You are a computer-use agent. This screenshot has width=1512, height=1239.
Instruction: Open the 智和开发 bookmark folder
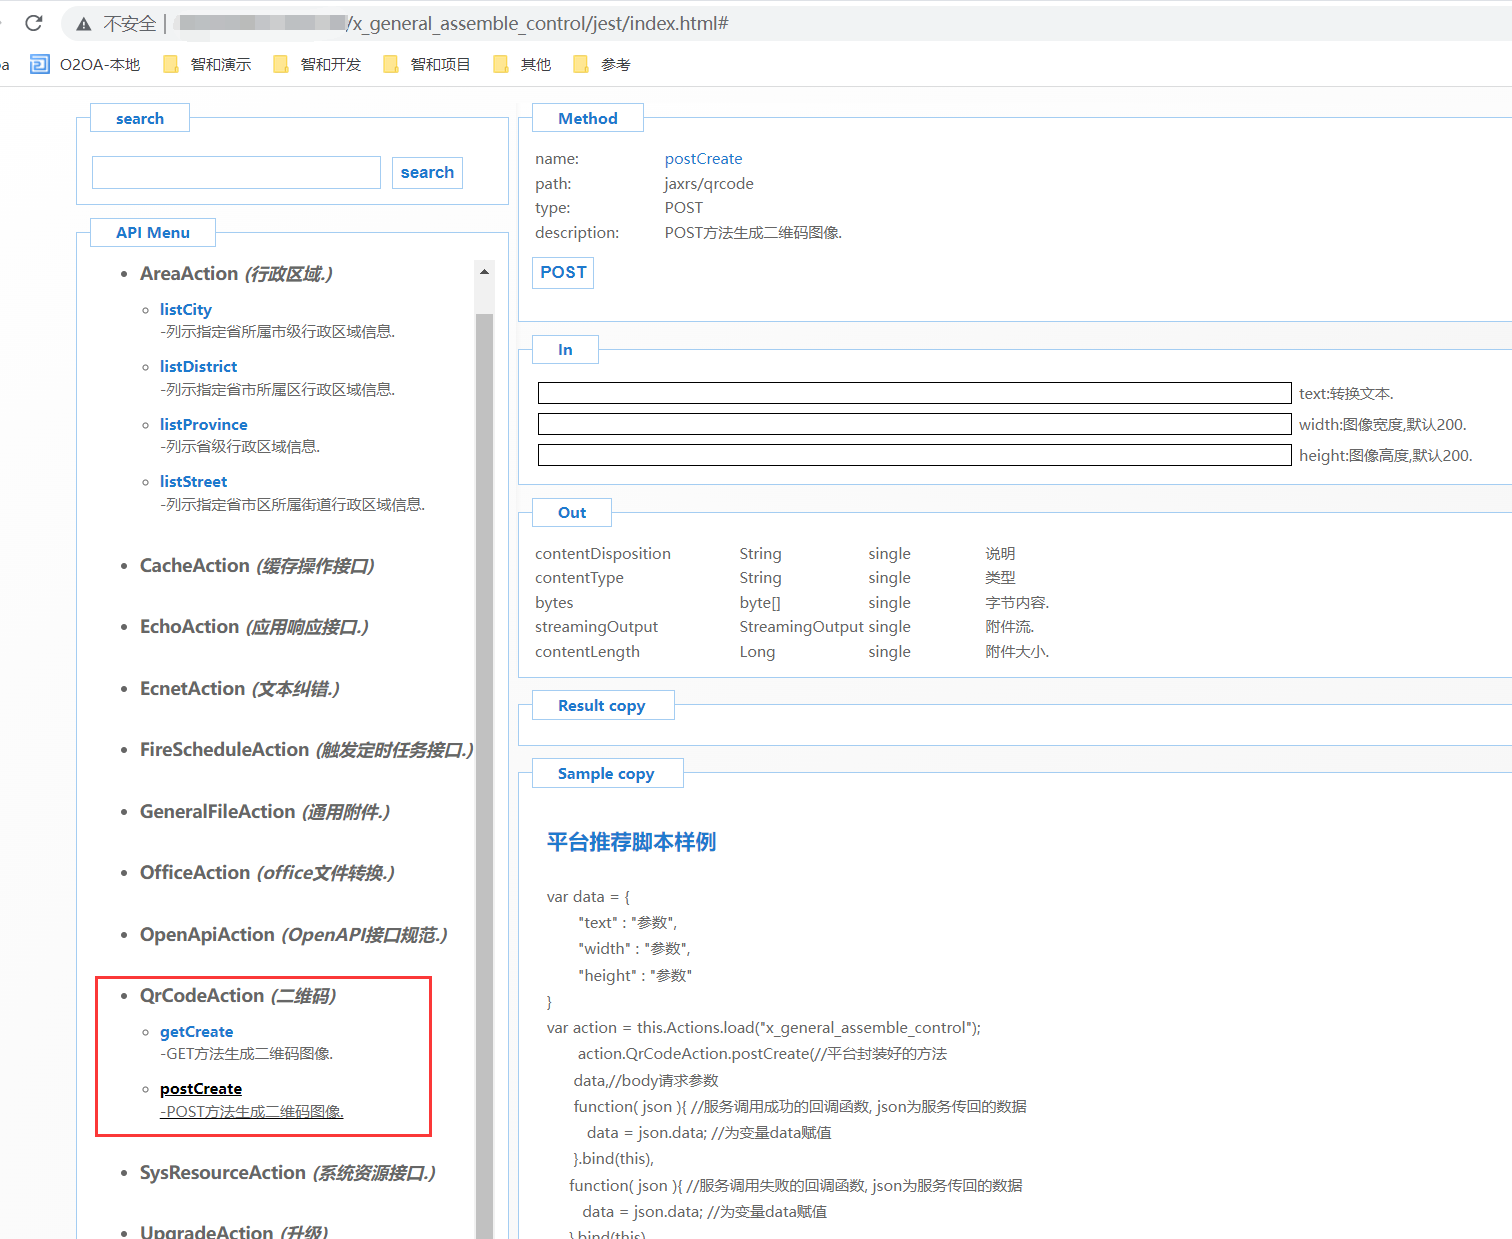click(318, 65)
